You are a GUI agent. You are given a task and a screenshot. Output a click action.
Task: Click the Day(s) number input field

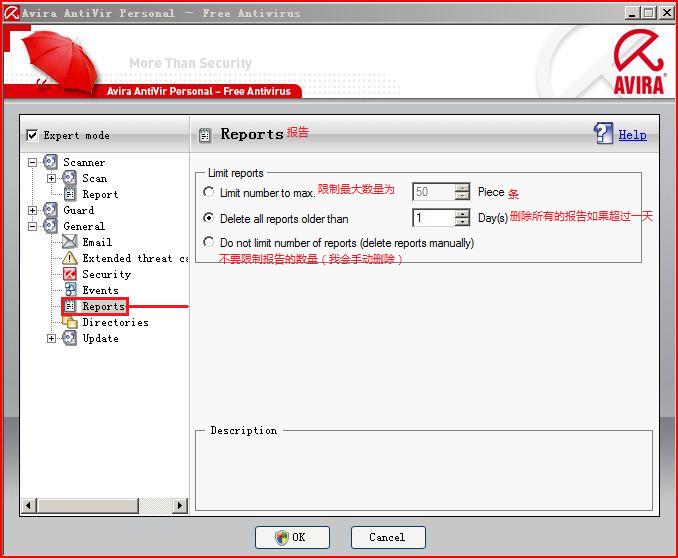434,218
